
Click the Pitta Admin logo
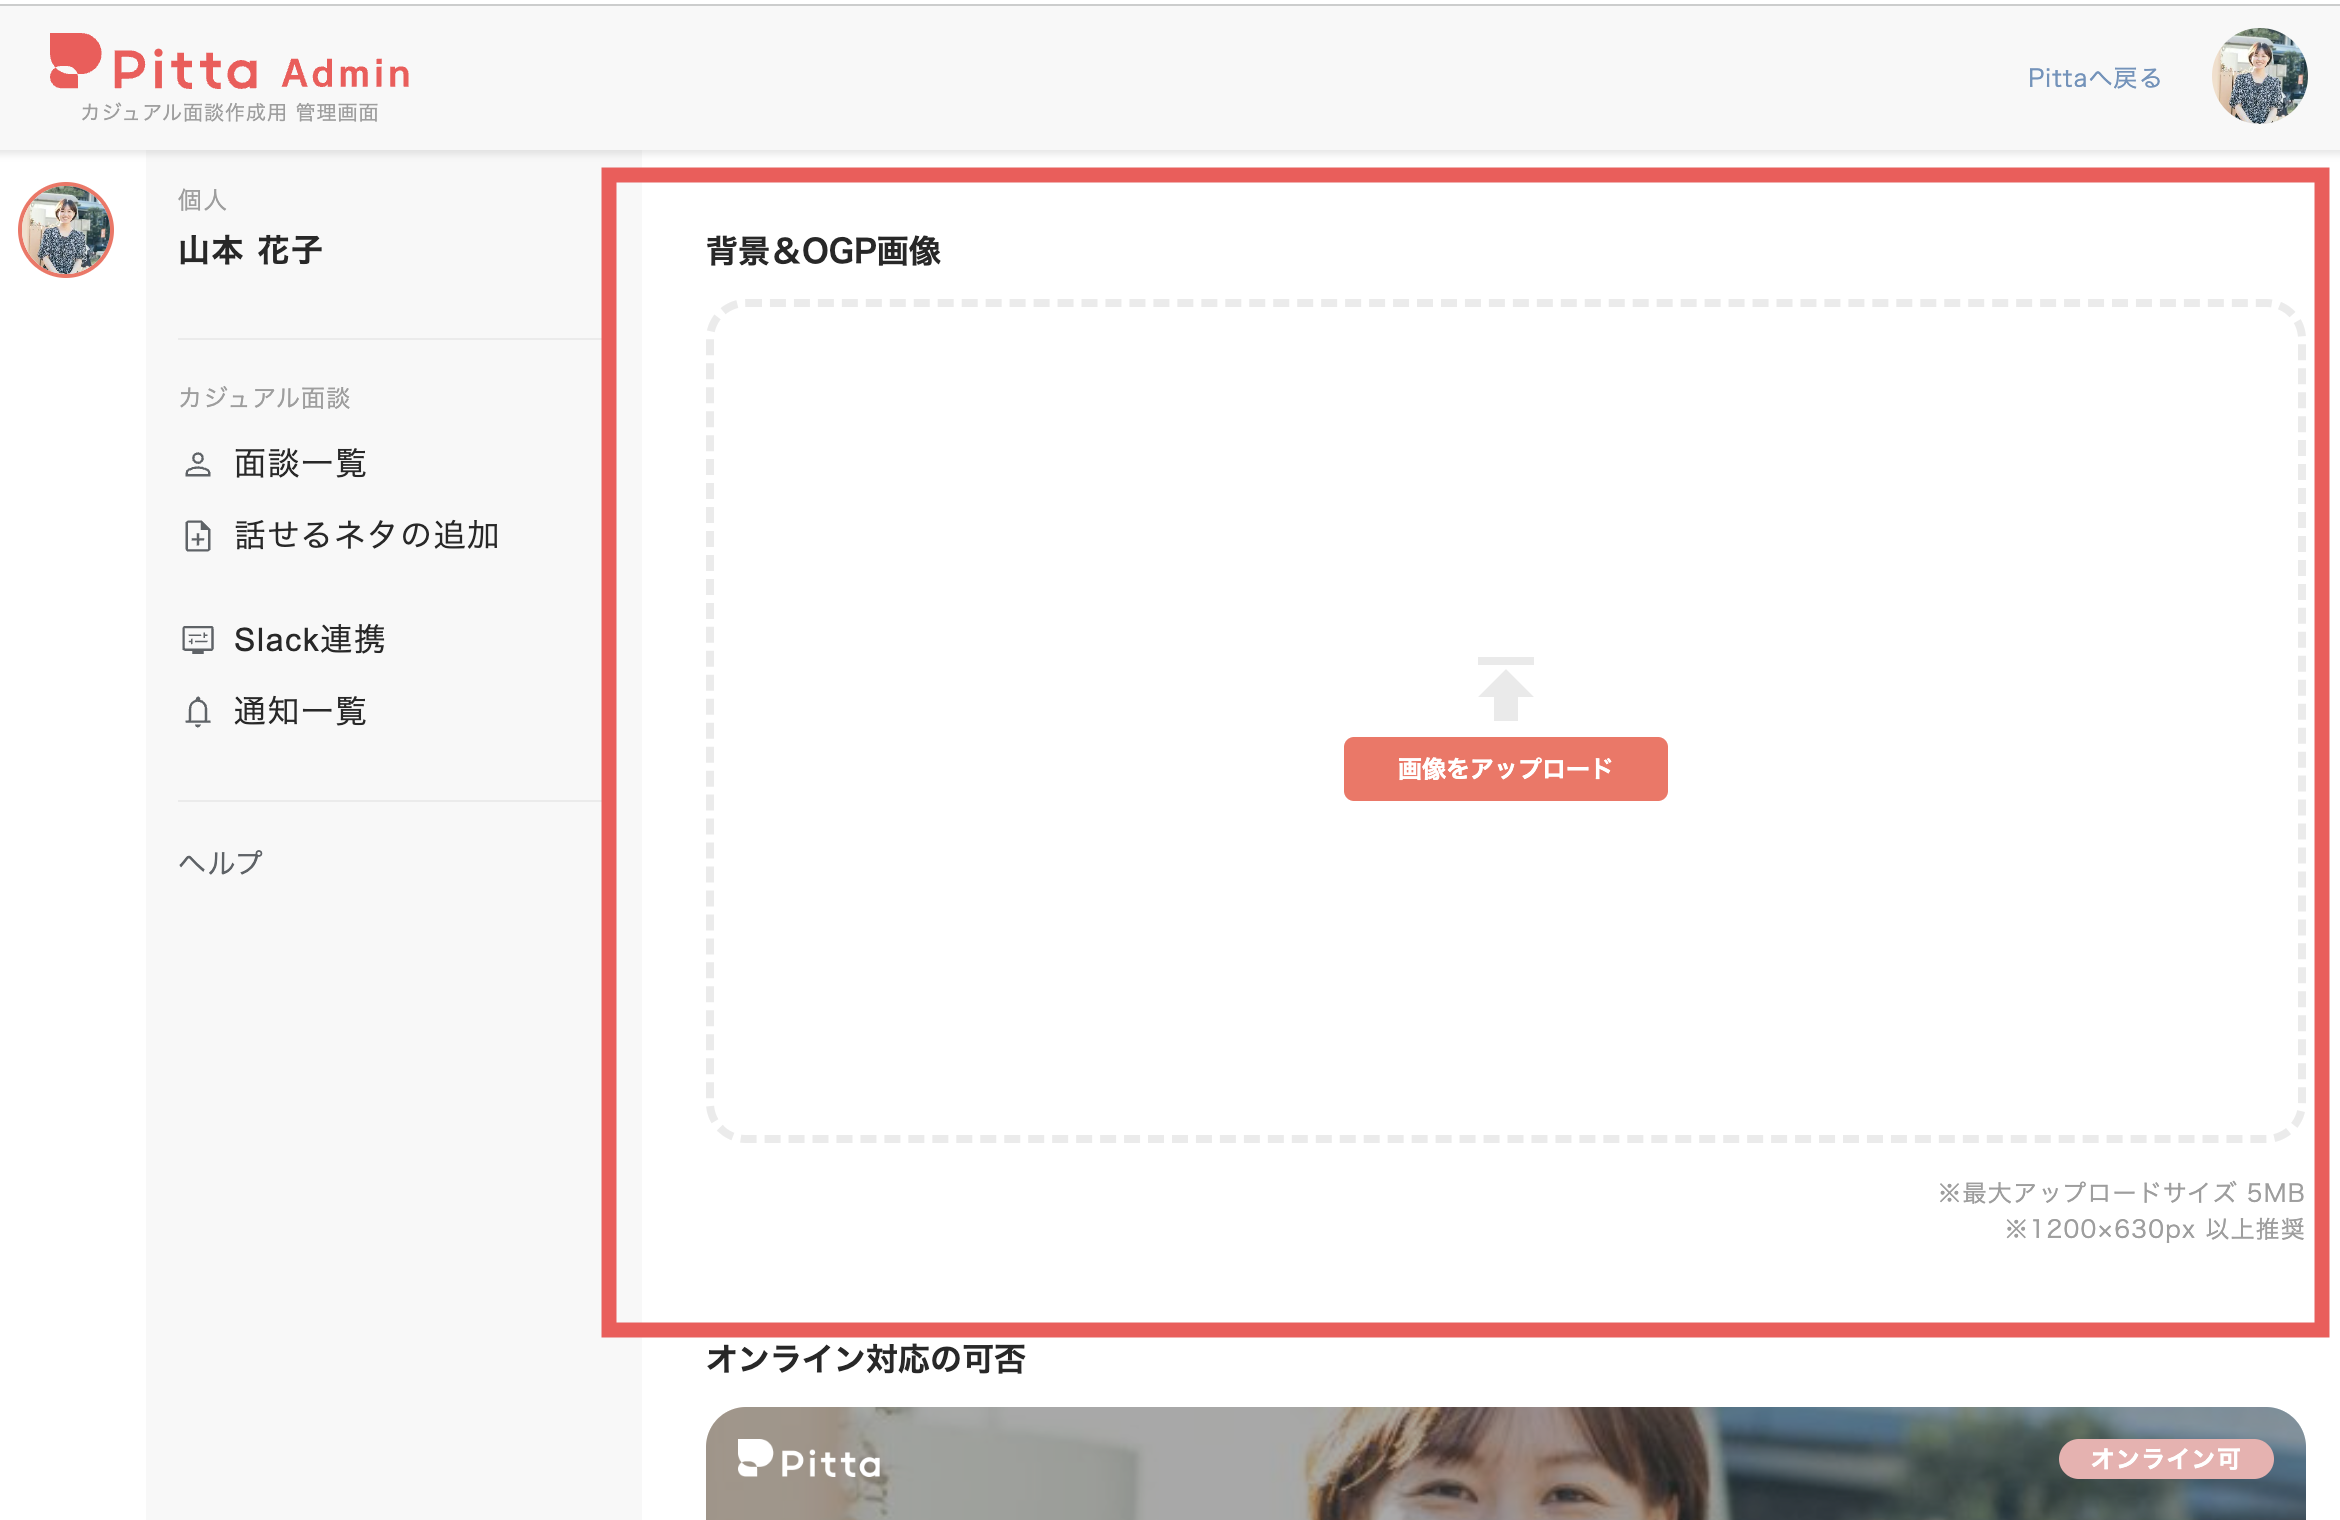point(228,70)
